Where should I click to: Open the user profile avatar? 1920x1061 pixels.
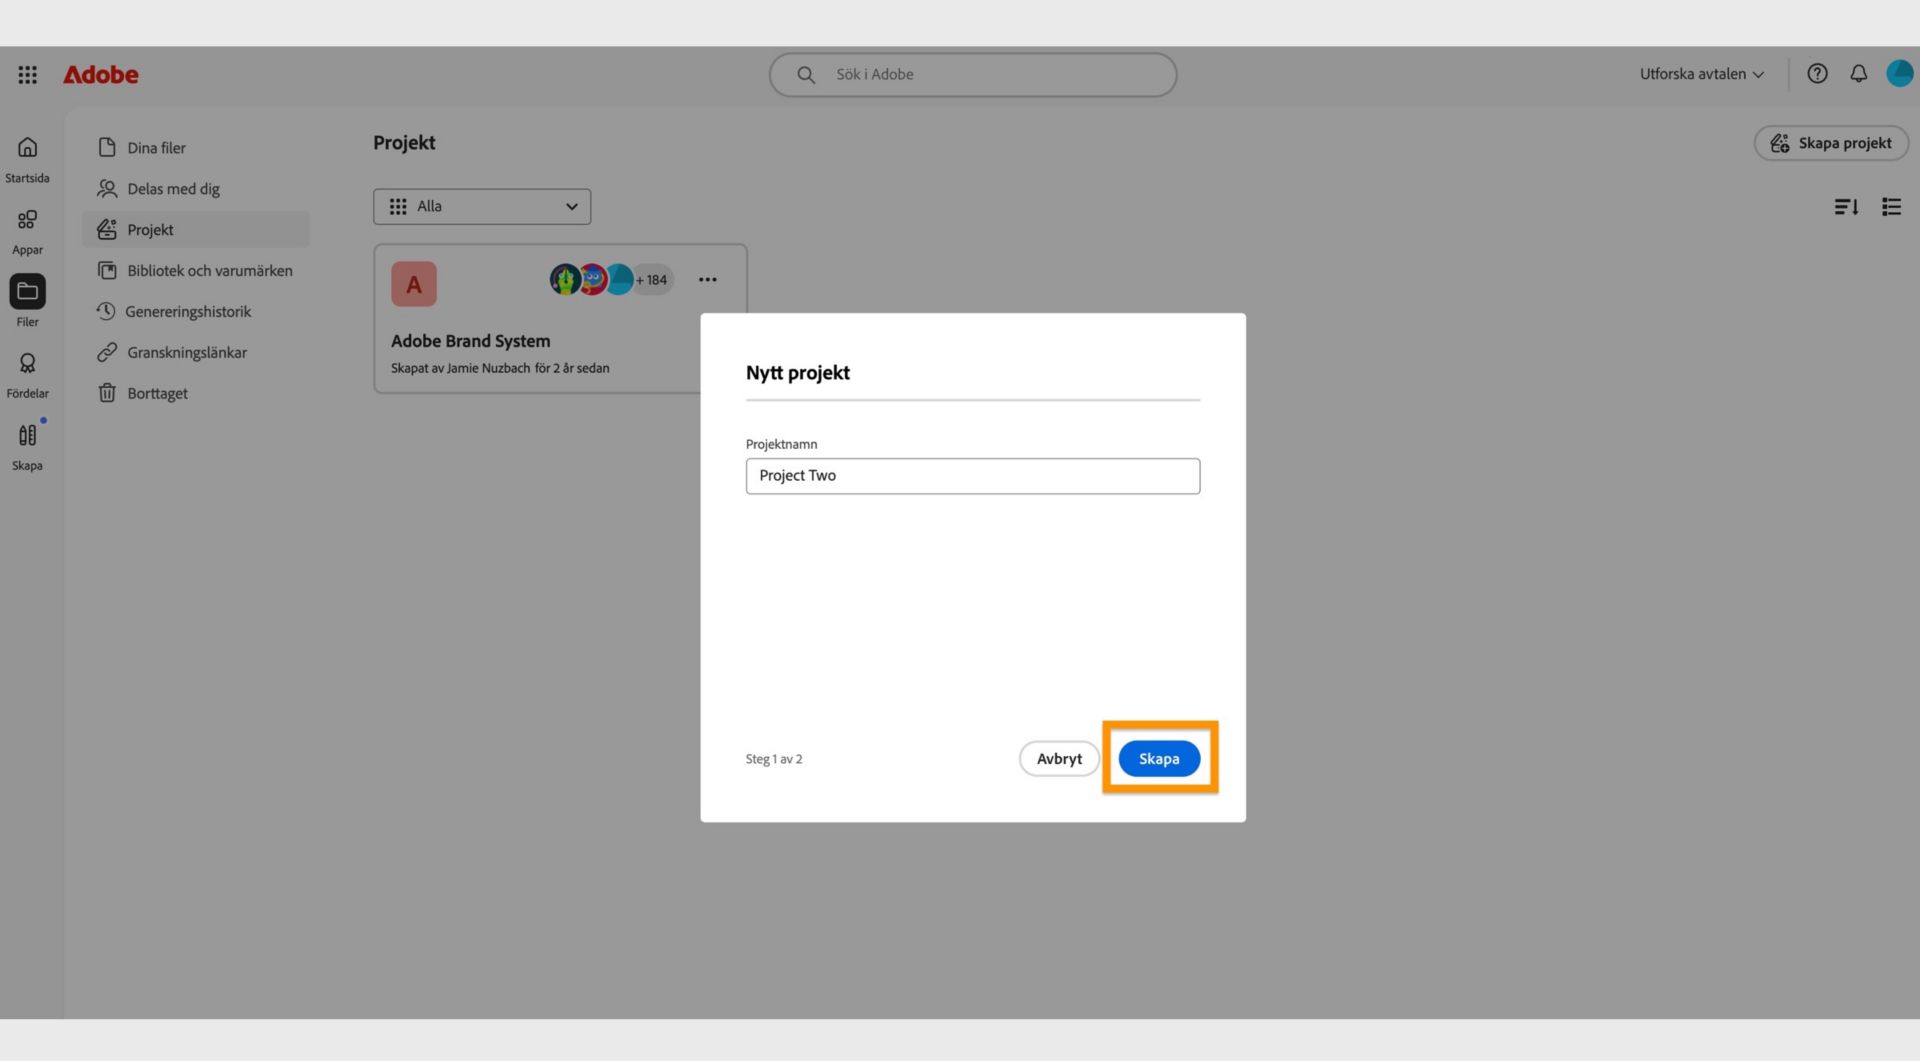(1899, 74)
